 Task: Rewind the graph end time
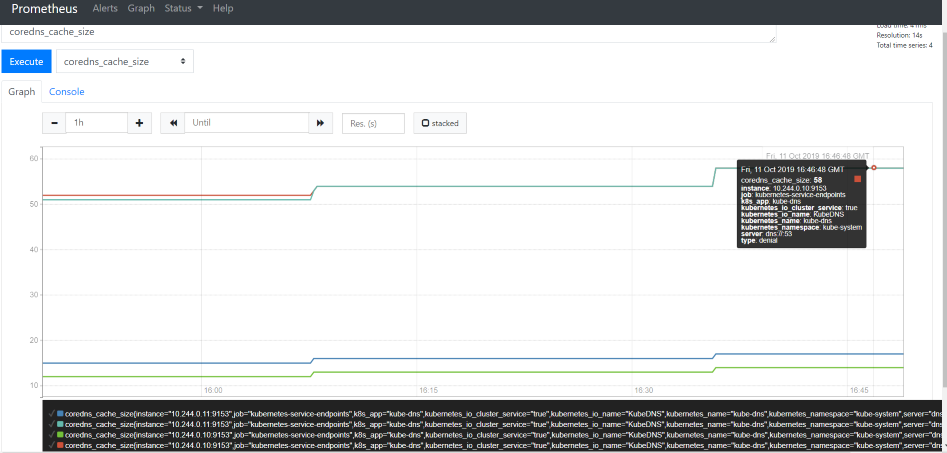173,123
